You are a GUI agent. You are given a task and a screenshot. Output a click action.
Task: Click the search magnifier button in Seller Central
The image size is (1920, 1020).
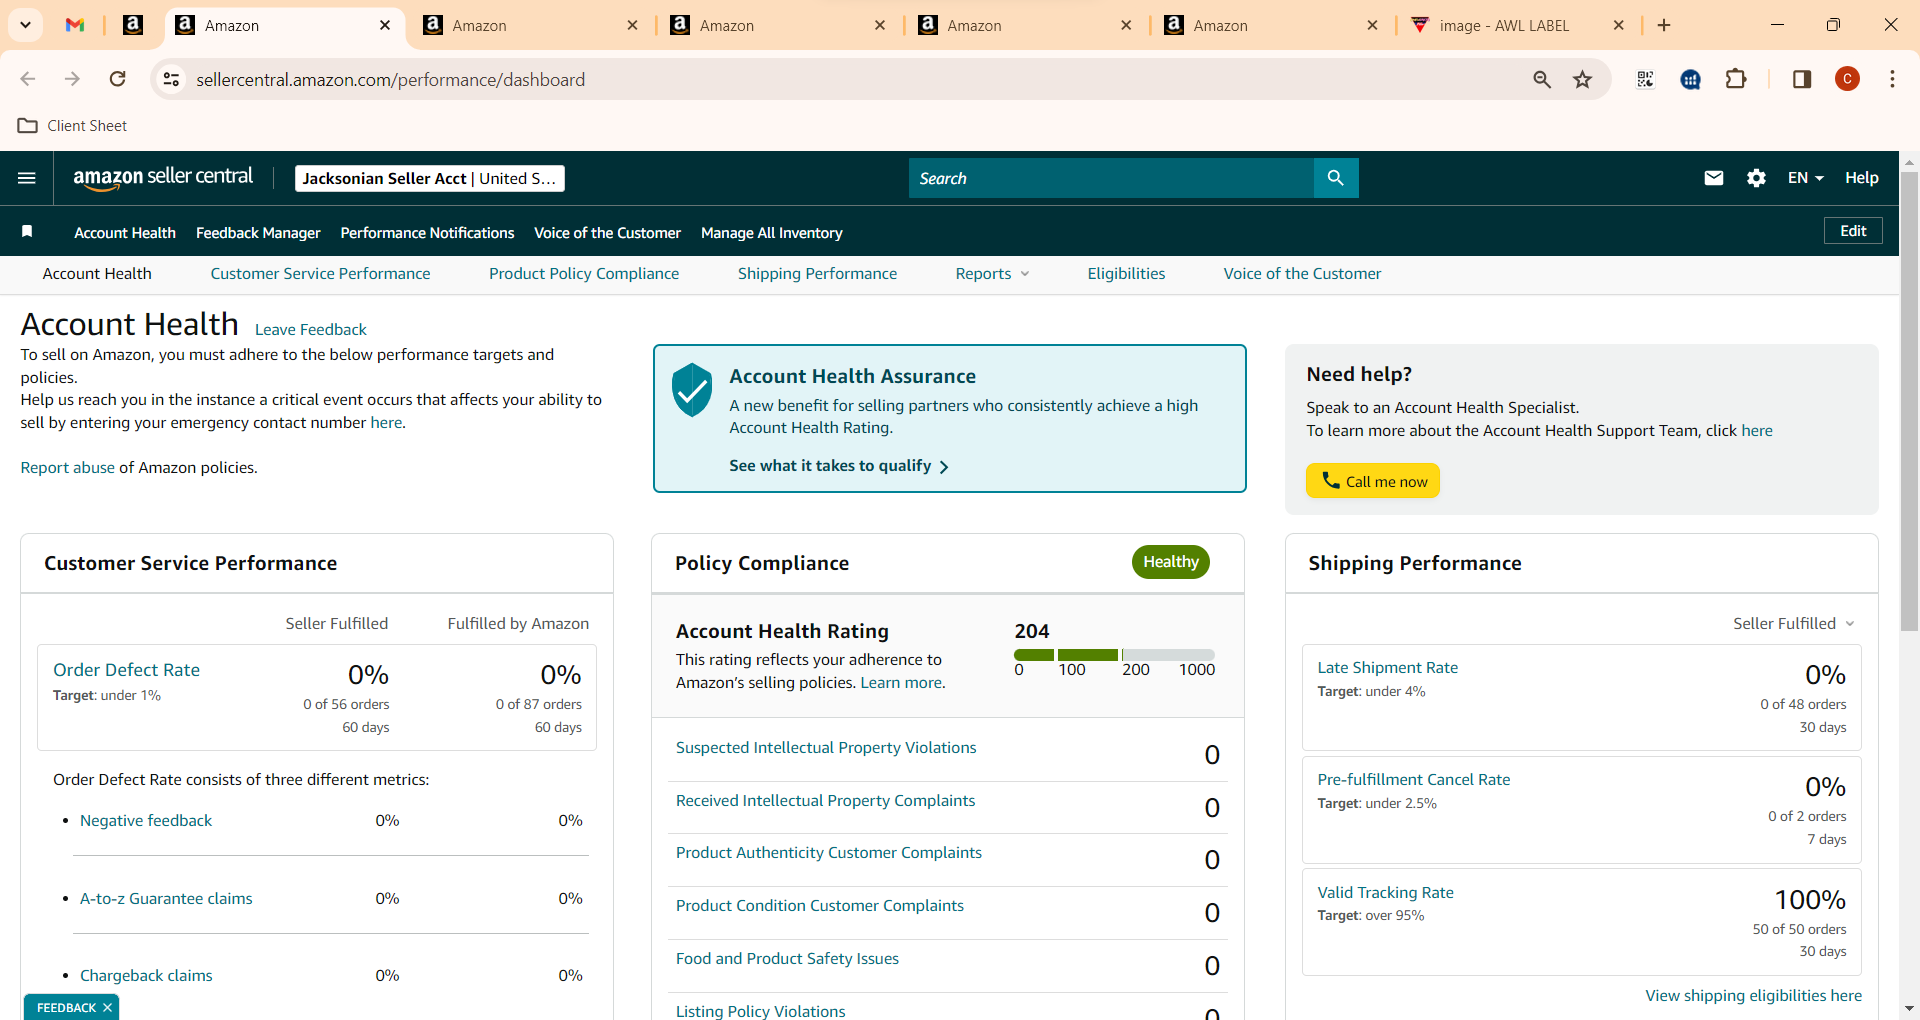[x=1336, y=178]
